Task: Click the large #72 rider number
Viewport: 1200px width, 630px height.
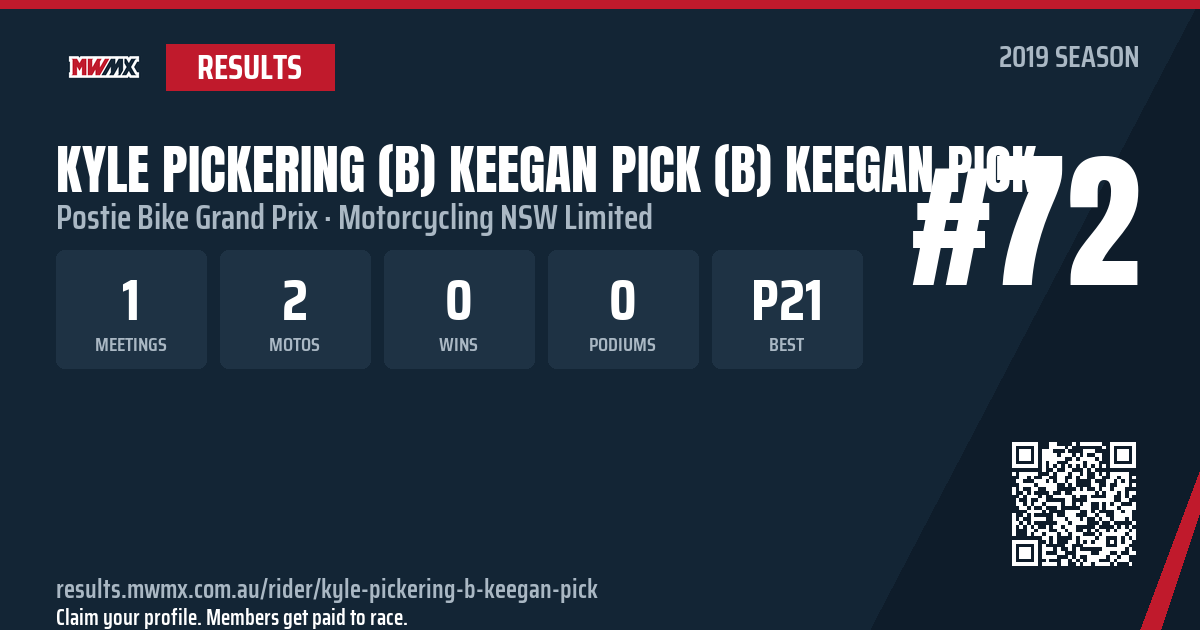Action: pyautogui.click(x=1027, y=224)
